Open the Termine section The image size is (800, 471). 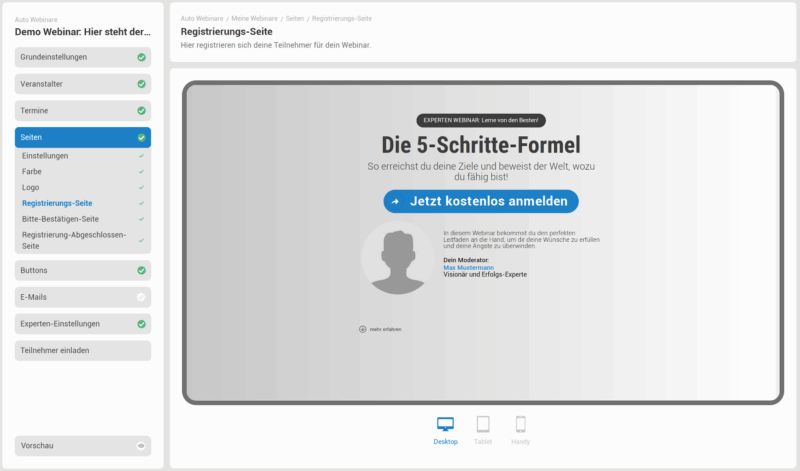(83, 111)
